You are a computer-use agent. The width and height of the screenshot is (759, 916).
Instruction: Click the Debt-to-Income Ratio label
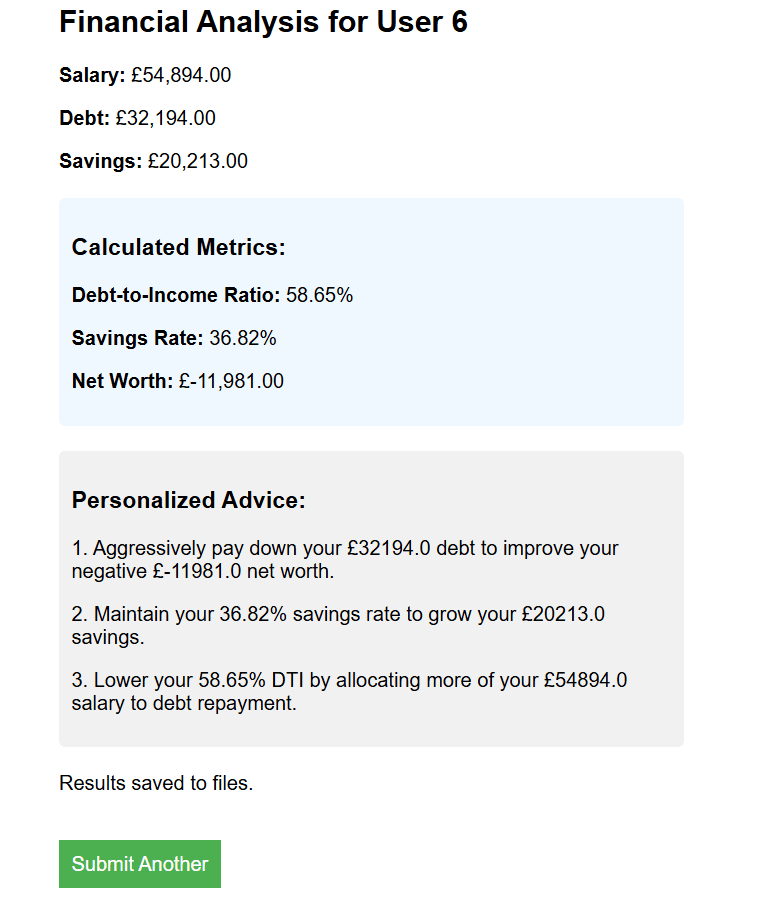pyautogui.click(x=176, y=295)
